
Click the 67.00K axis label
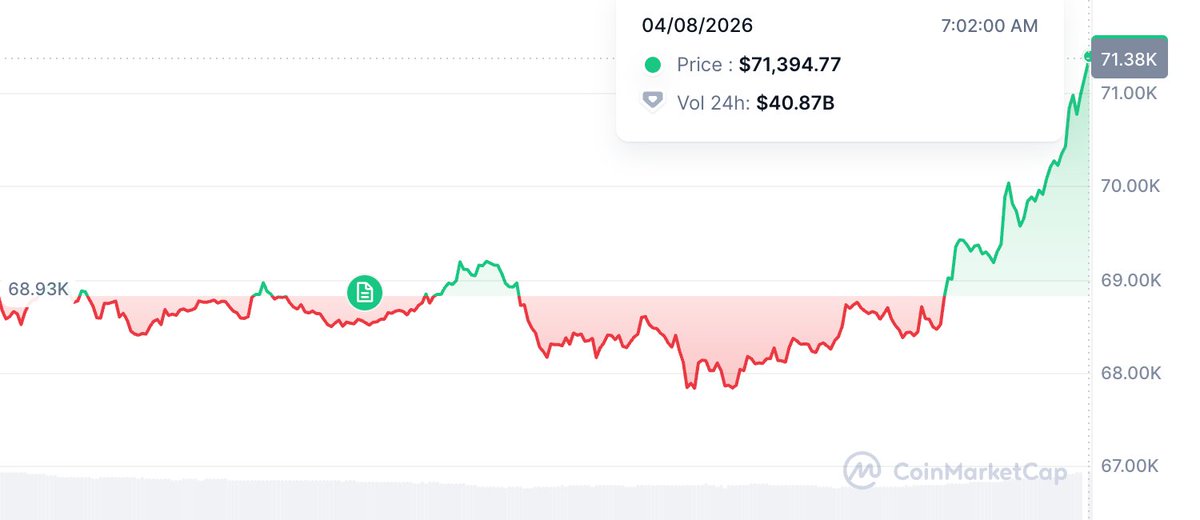tap(1128, 466)
